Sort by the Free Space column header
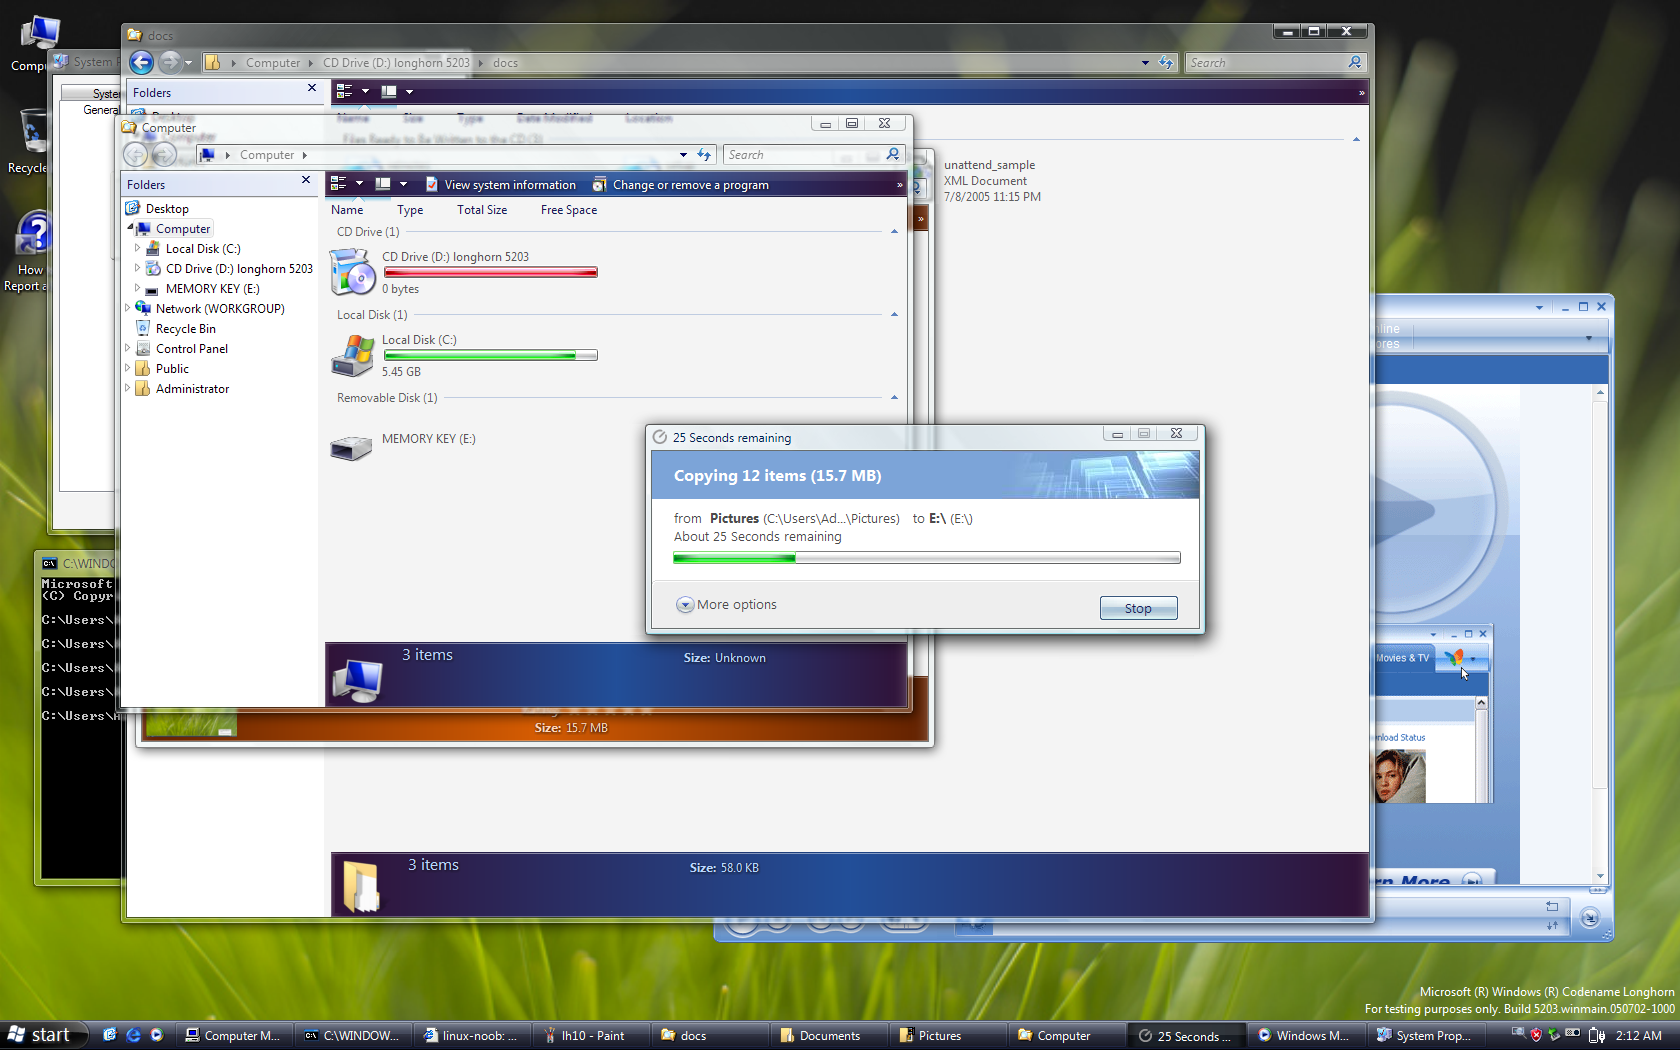Image resolution: width=1680 pixels, height=1050 pixels. 569,210
